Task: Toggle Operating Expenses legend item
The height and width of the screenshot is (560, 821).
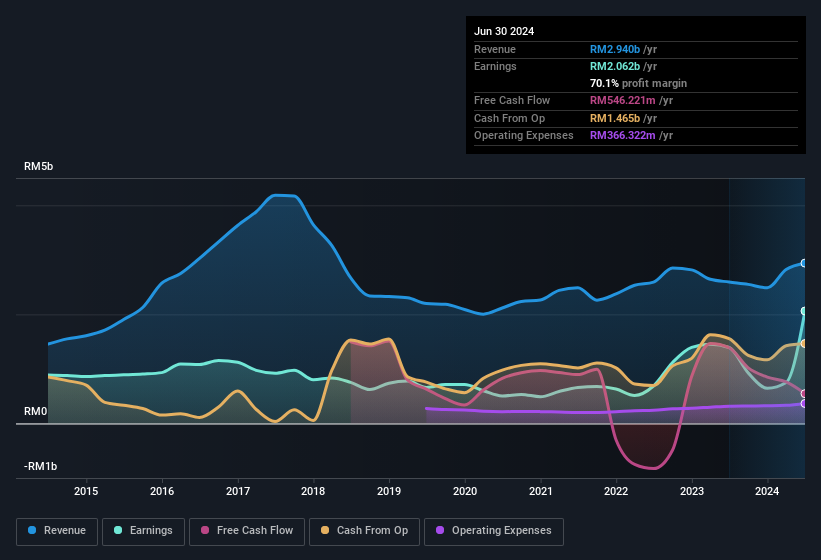Action: pyautogui.click(x=494, y=530)
